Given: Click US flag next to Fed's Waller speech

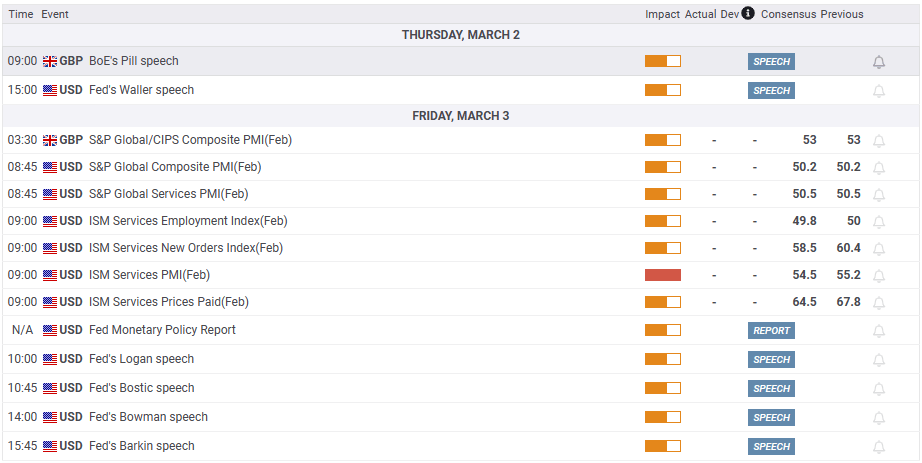Looking at the screenshot, I should pos(50,90).
